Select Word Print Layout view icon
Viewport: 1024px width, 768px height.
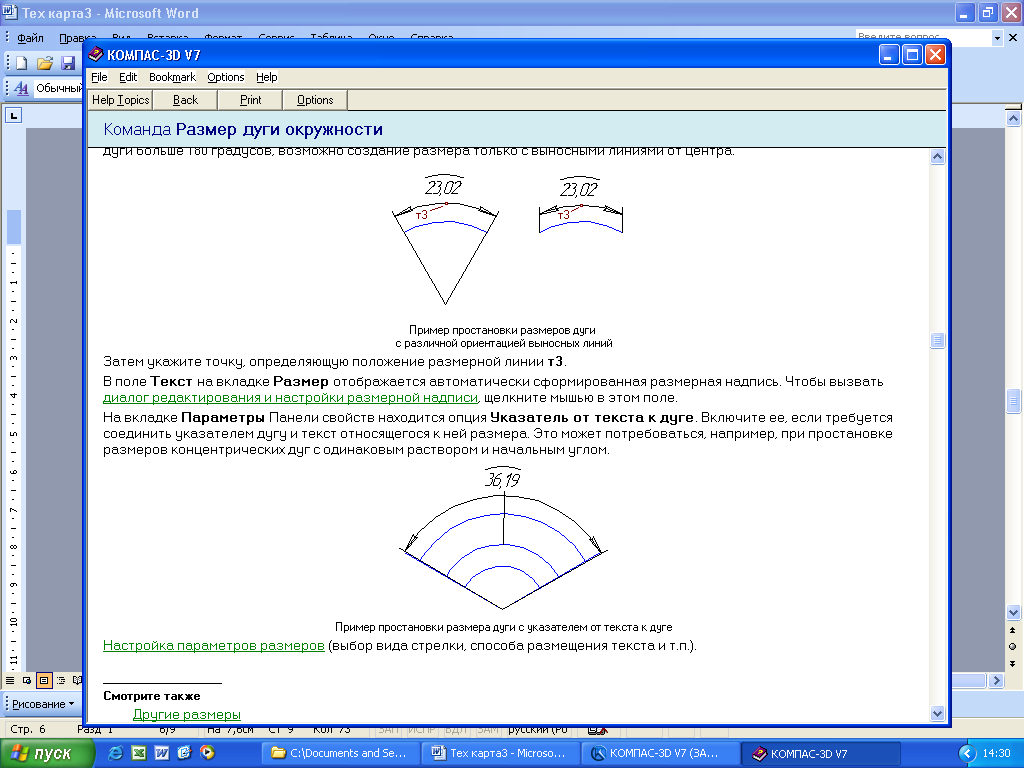coord(44,680)
